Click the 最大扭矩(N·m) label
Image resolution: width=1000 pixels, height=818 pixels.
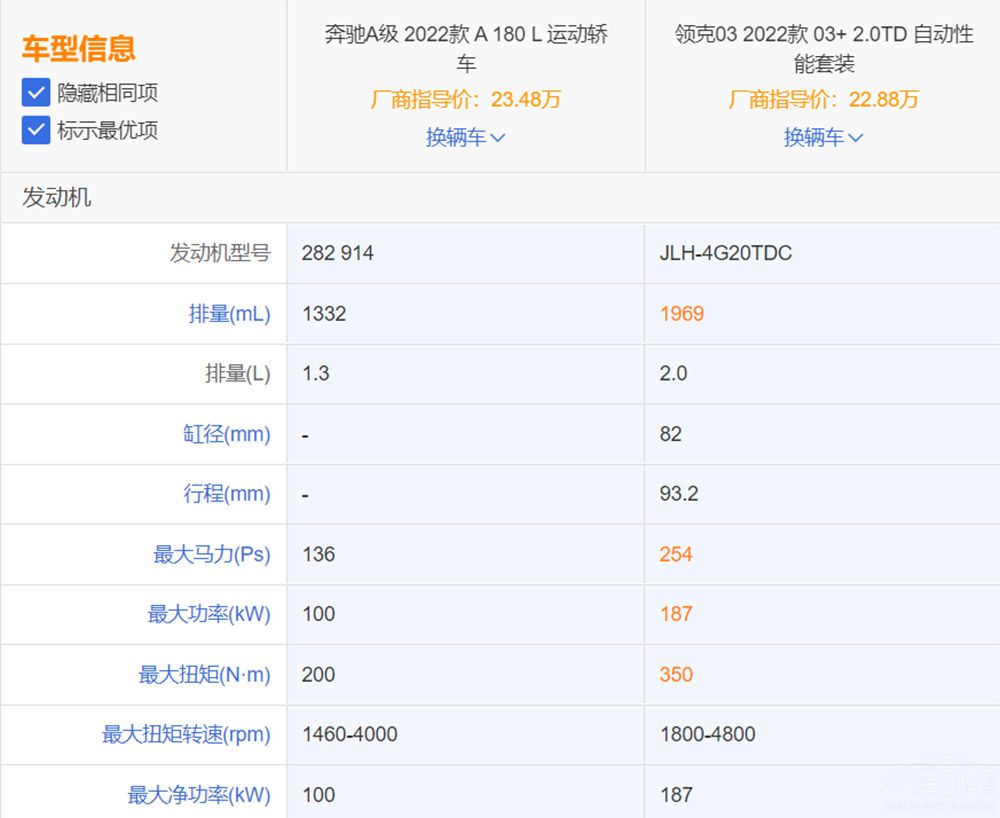click(204, 675)
